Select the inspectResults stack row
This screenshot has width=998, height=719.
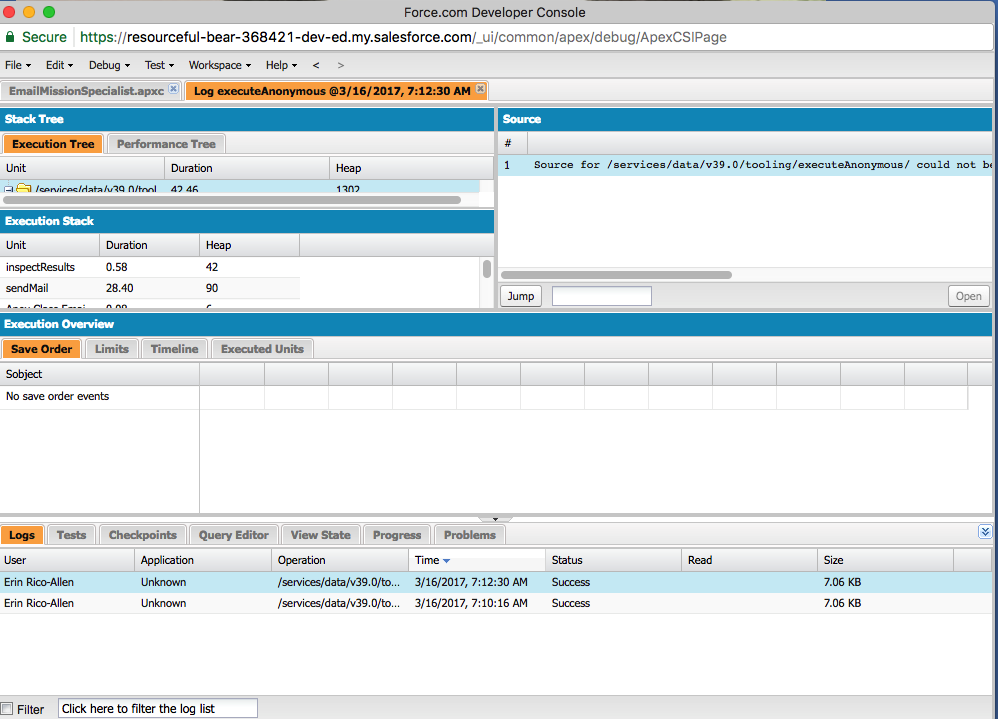pyautogui.click(x=150, y=267)
